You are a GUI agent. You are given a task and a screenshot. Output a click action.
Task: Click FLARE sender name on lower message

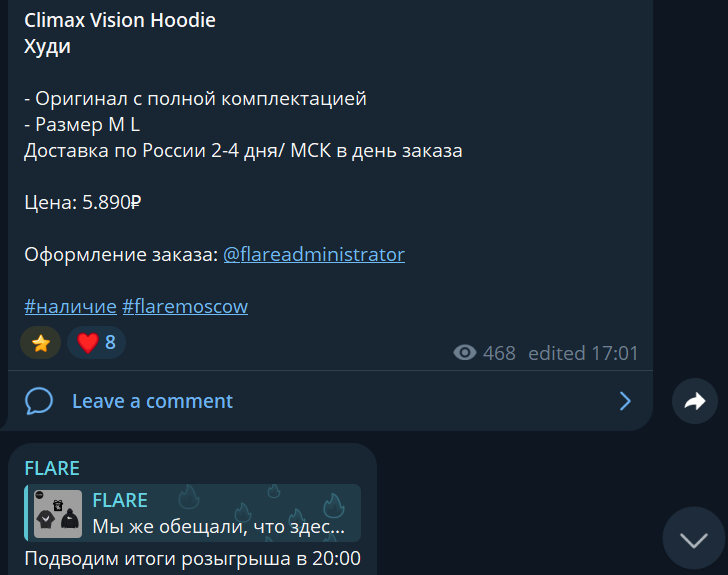(52, 468)
